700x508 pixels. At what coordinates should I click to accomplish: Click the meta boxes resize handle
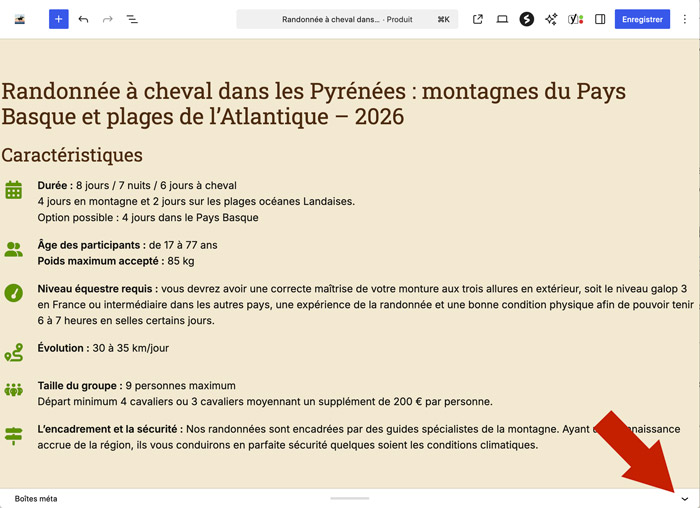pyautogui.click(x=350, y=498)
